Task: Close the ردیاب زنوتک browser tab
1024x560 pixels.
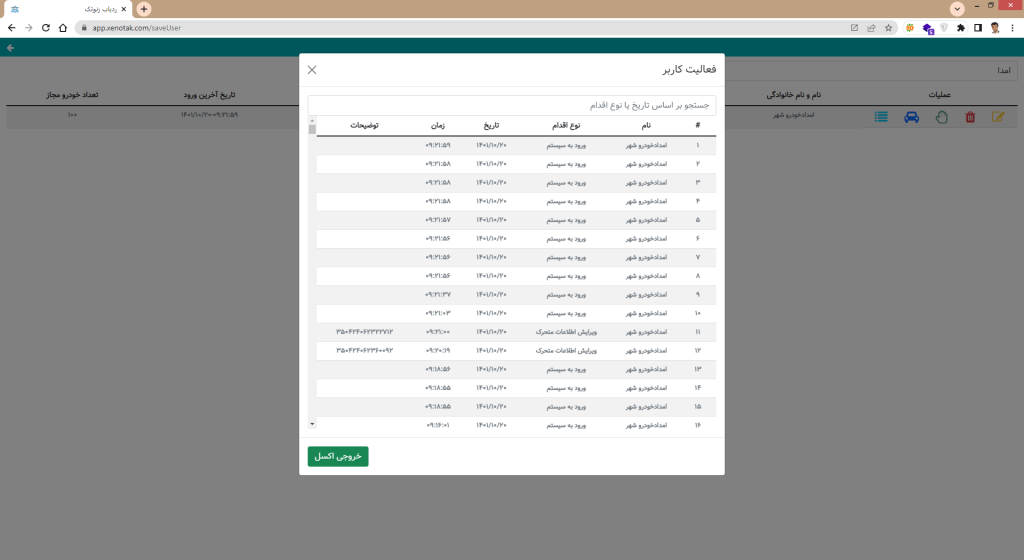Action: [123, 9]
